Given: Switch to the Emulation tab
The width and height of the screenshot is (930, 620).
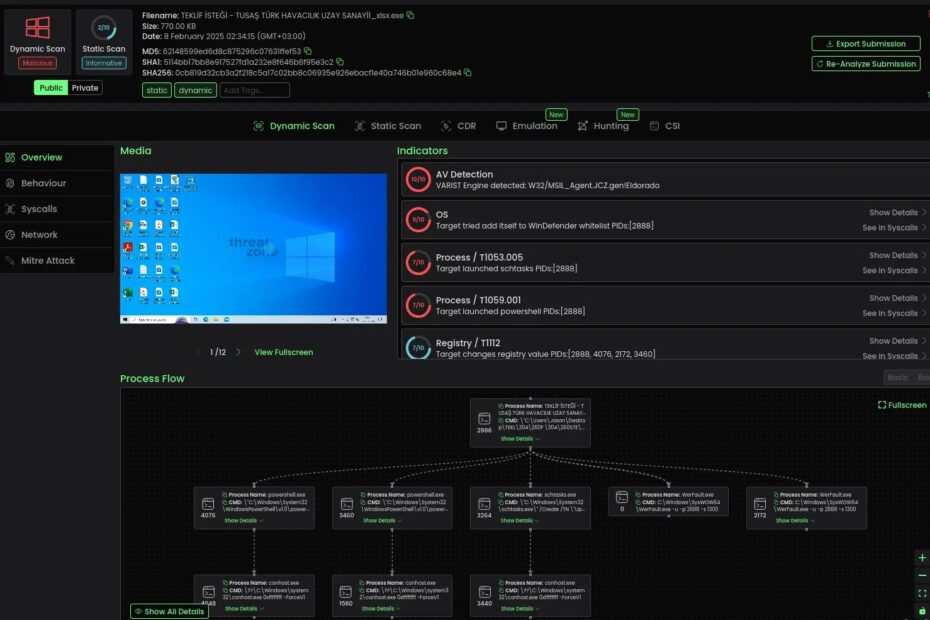Looking at the screenshot, I should [x=527, y=126].
